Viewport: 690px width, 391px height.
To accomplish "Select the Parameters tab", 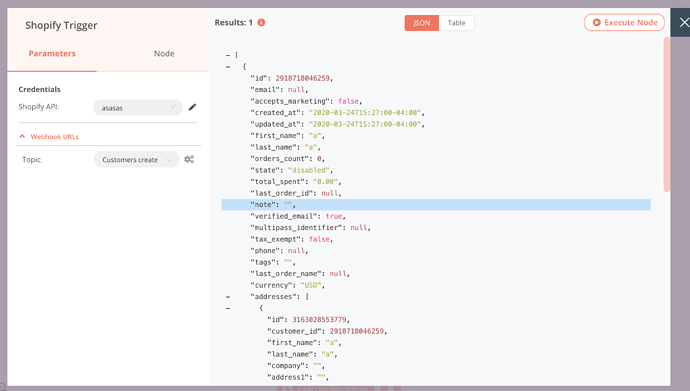I will coord(52,54).
